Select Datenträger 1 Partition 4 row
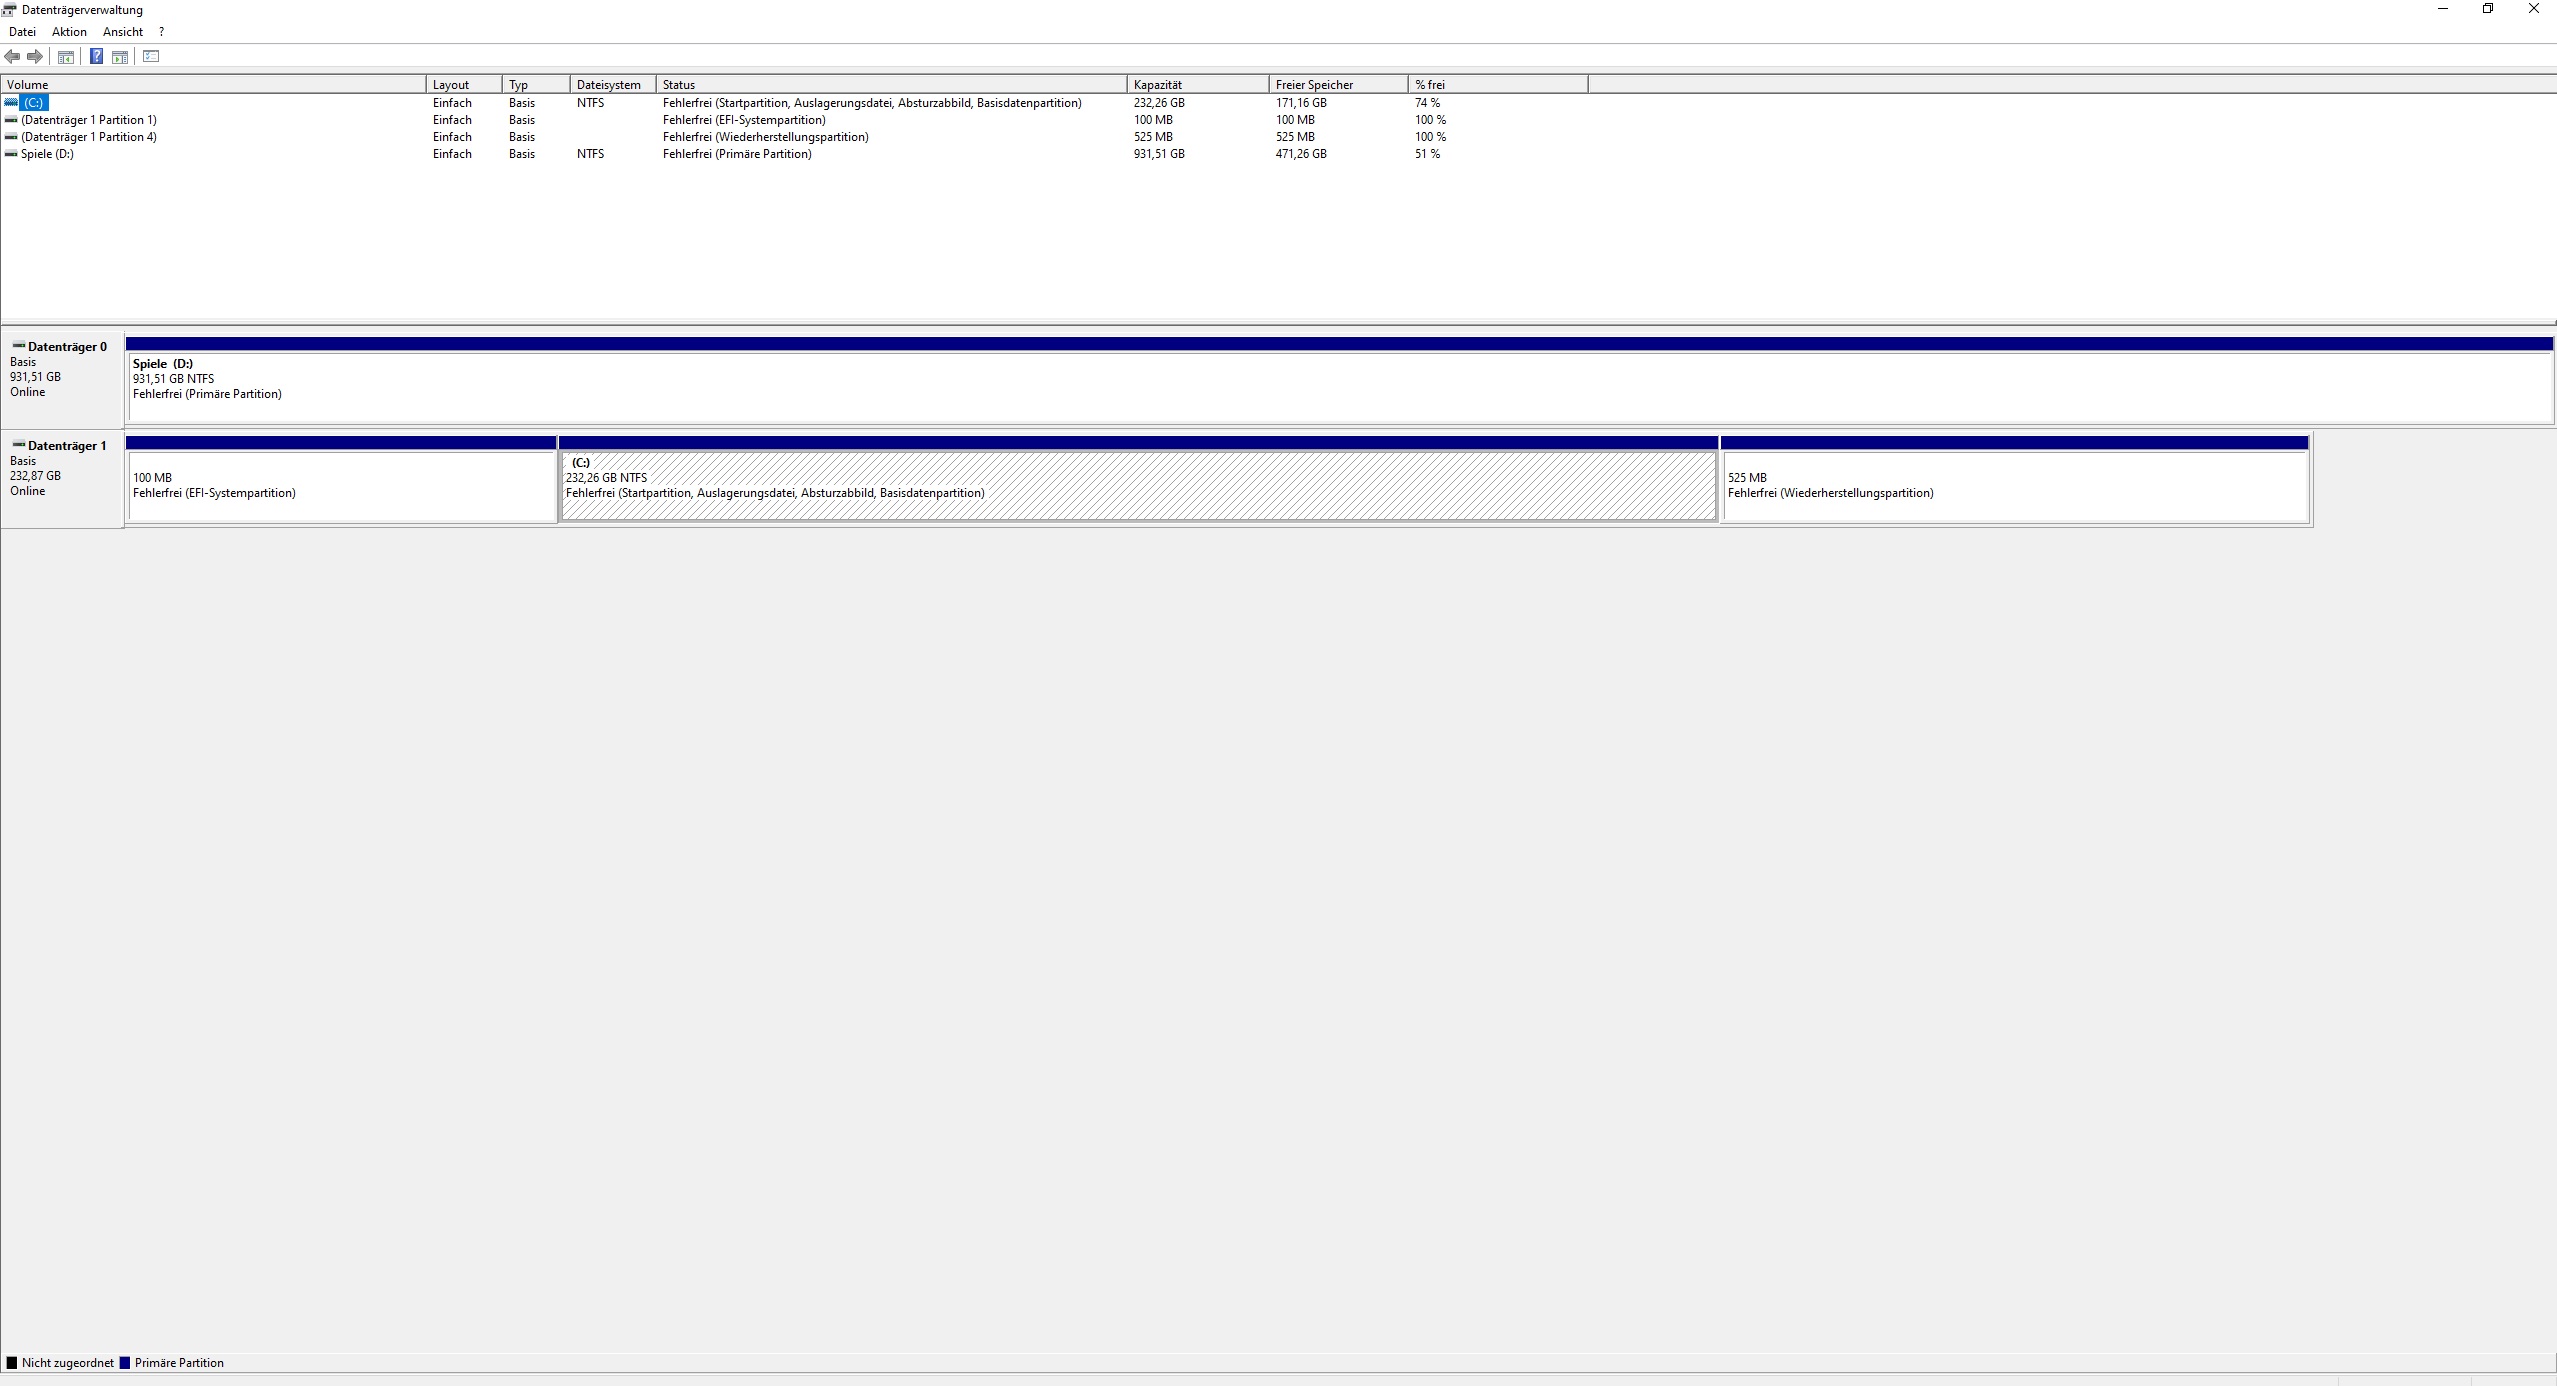The image size is (2557, 1386). click(x=88, y=137)
